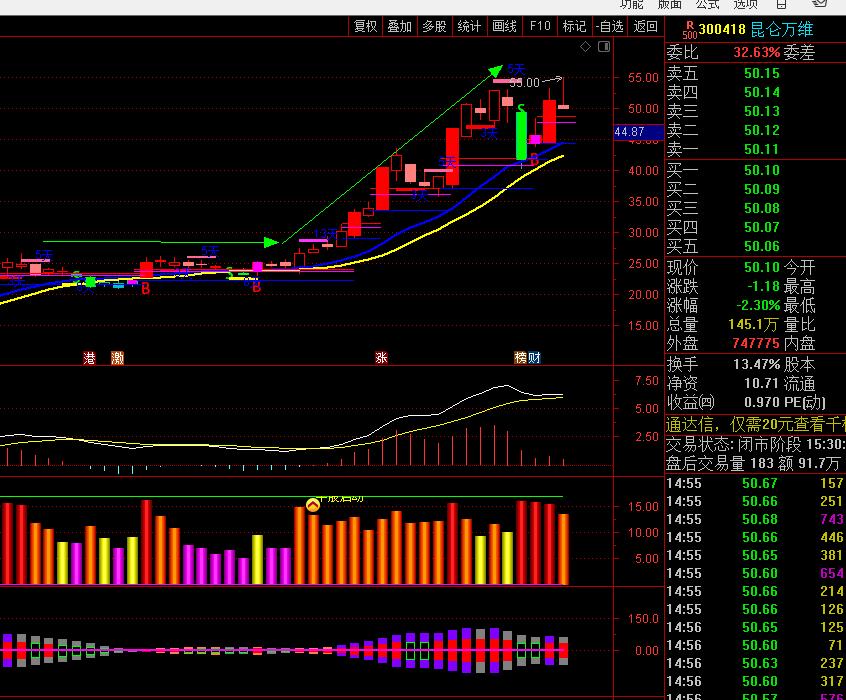Click the blue 44.87 price label
Image resolution: width=846 pixels, height=700 pixels.
coord(638,132)
